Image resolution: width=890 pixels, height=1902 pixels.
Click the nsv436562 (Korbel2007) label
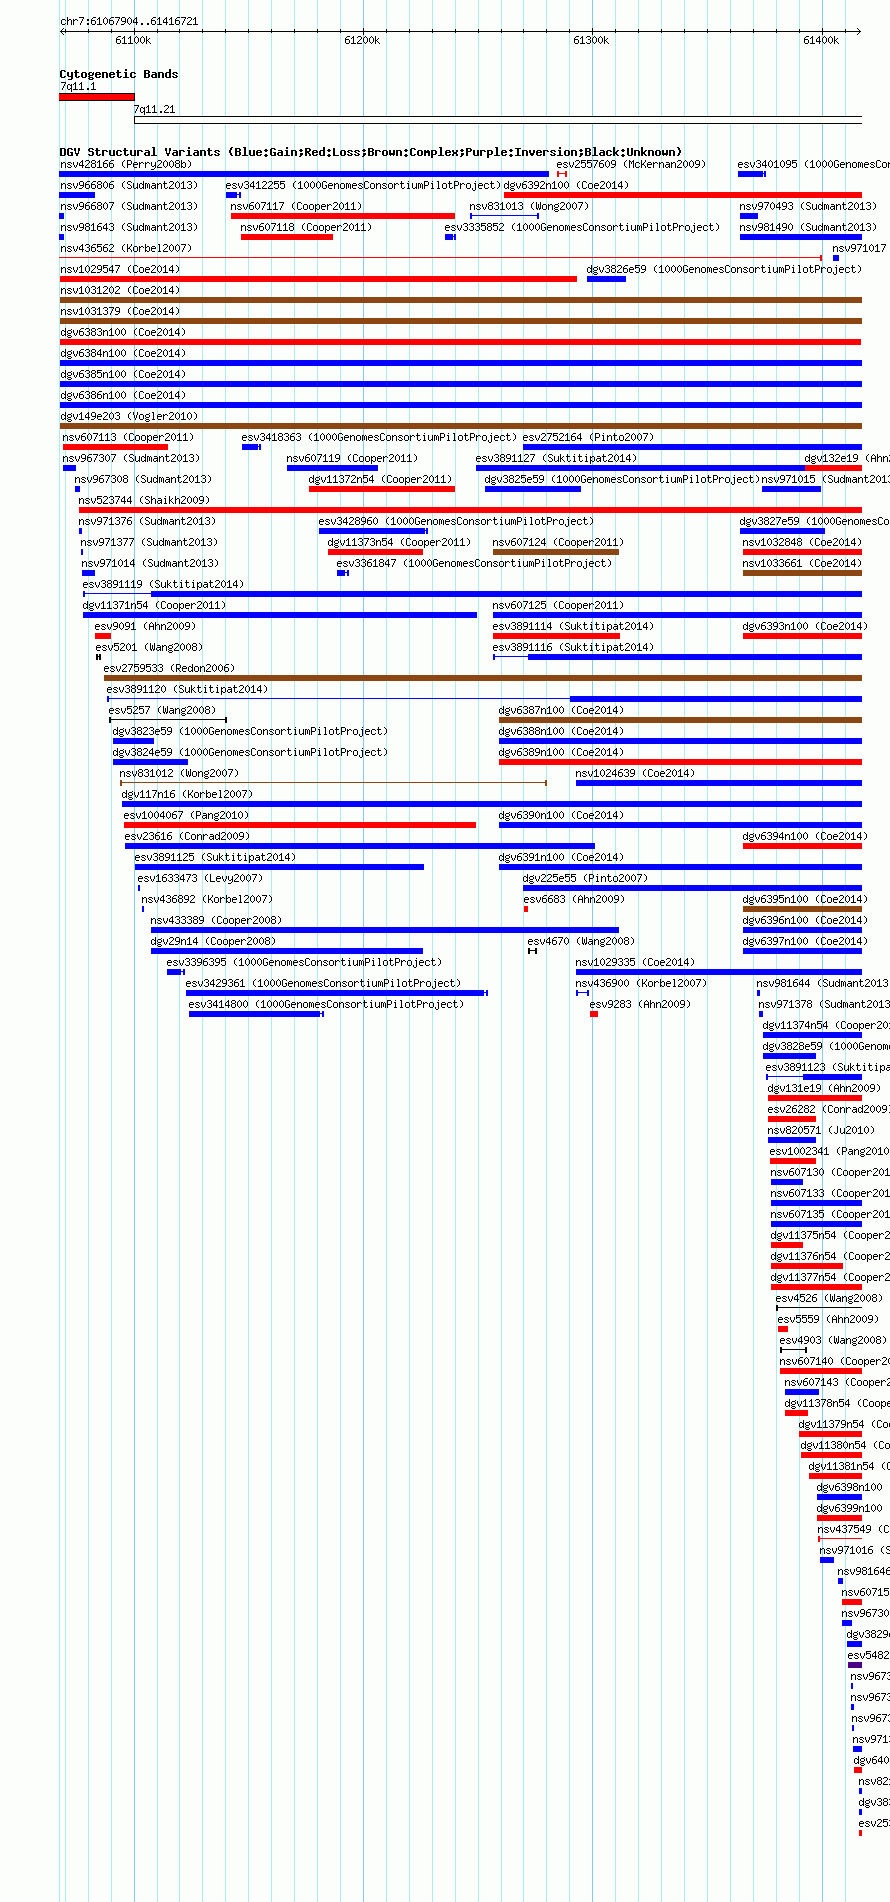(x=126, y=248)
